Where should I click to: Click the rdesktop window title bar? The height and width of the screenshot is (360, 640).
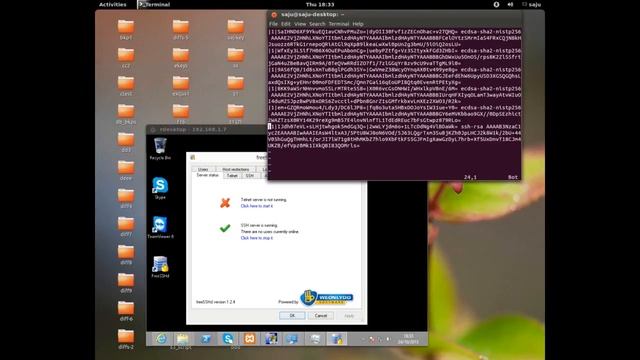[x=207, y=130]
